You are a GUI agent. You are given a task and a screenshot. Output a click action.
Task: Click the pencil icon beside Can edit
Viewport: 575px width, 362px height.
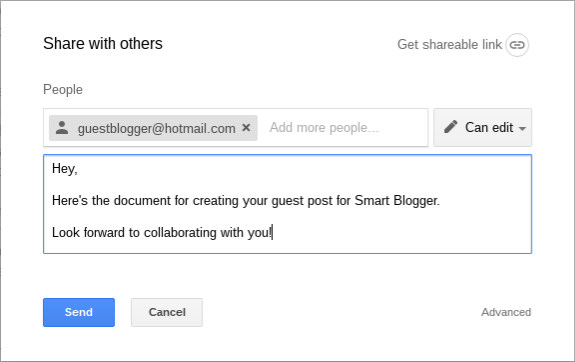tap(451, 127)
